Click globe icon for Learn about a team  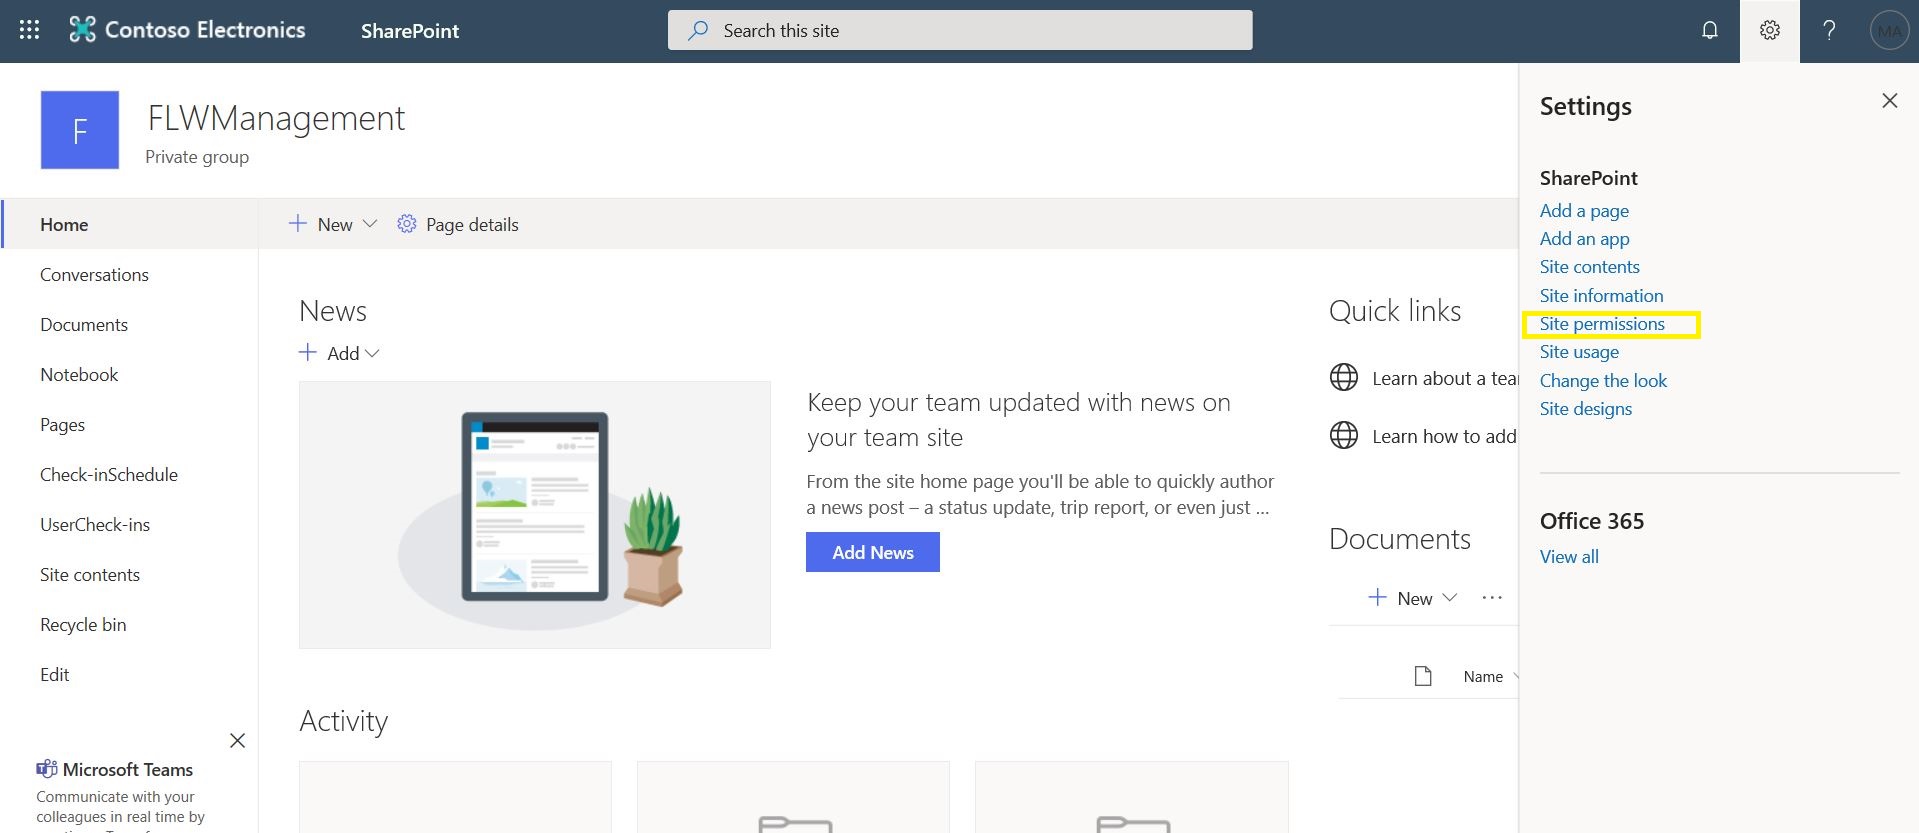[1343, 378]
